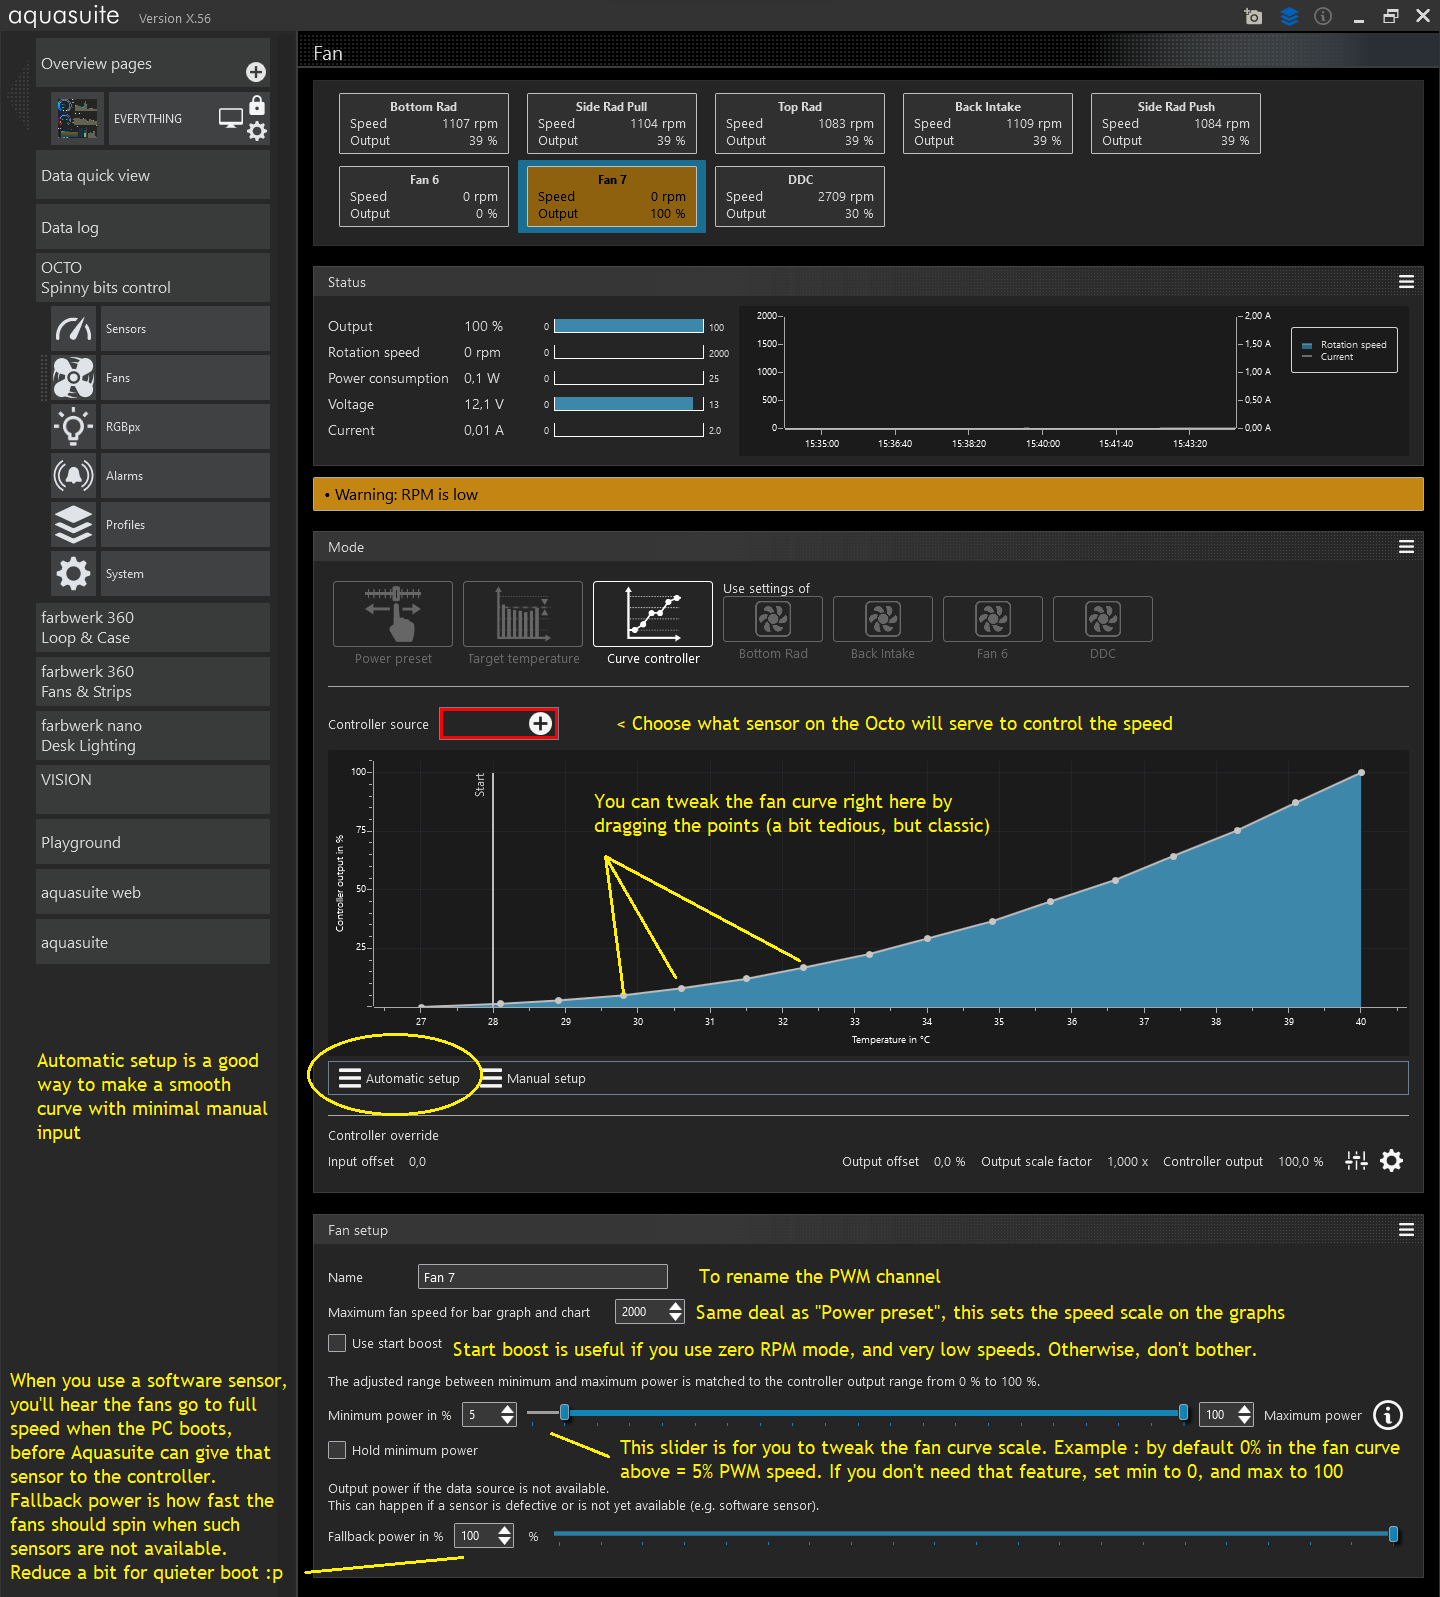Use settings of Bottom Rad fan
This screenshot has width=1440, height=1597.
[773, 619]
